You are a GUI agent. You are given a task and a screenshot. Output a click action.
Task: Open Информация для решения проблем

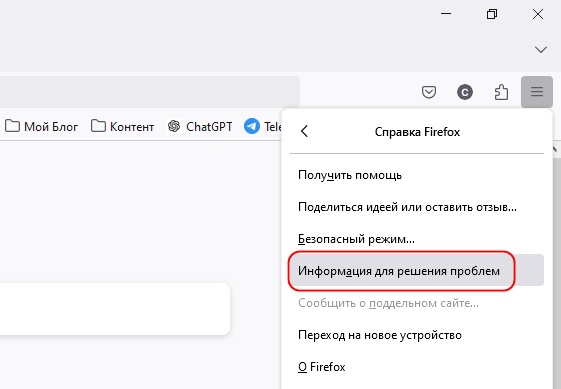click(x=417, y=271)
